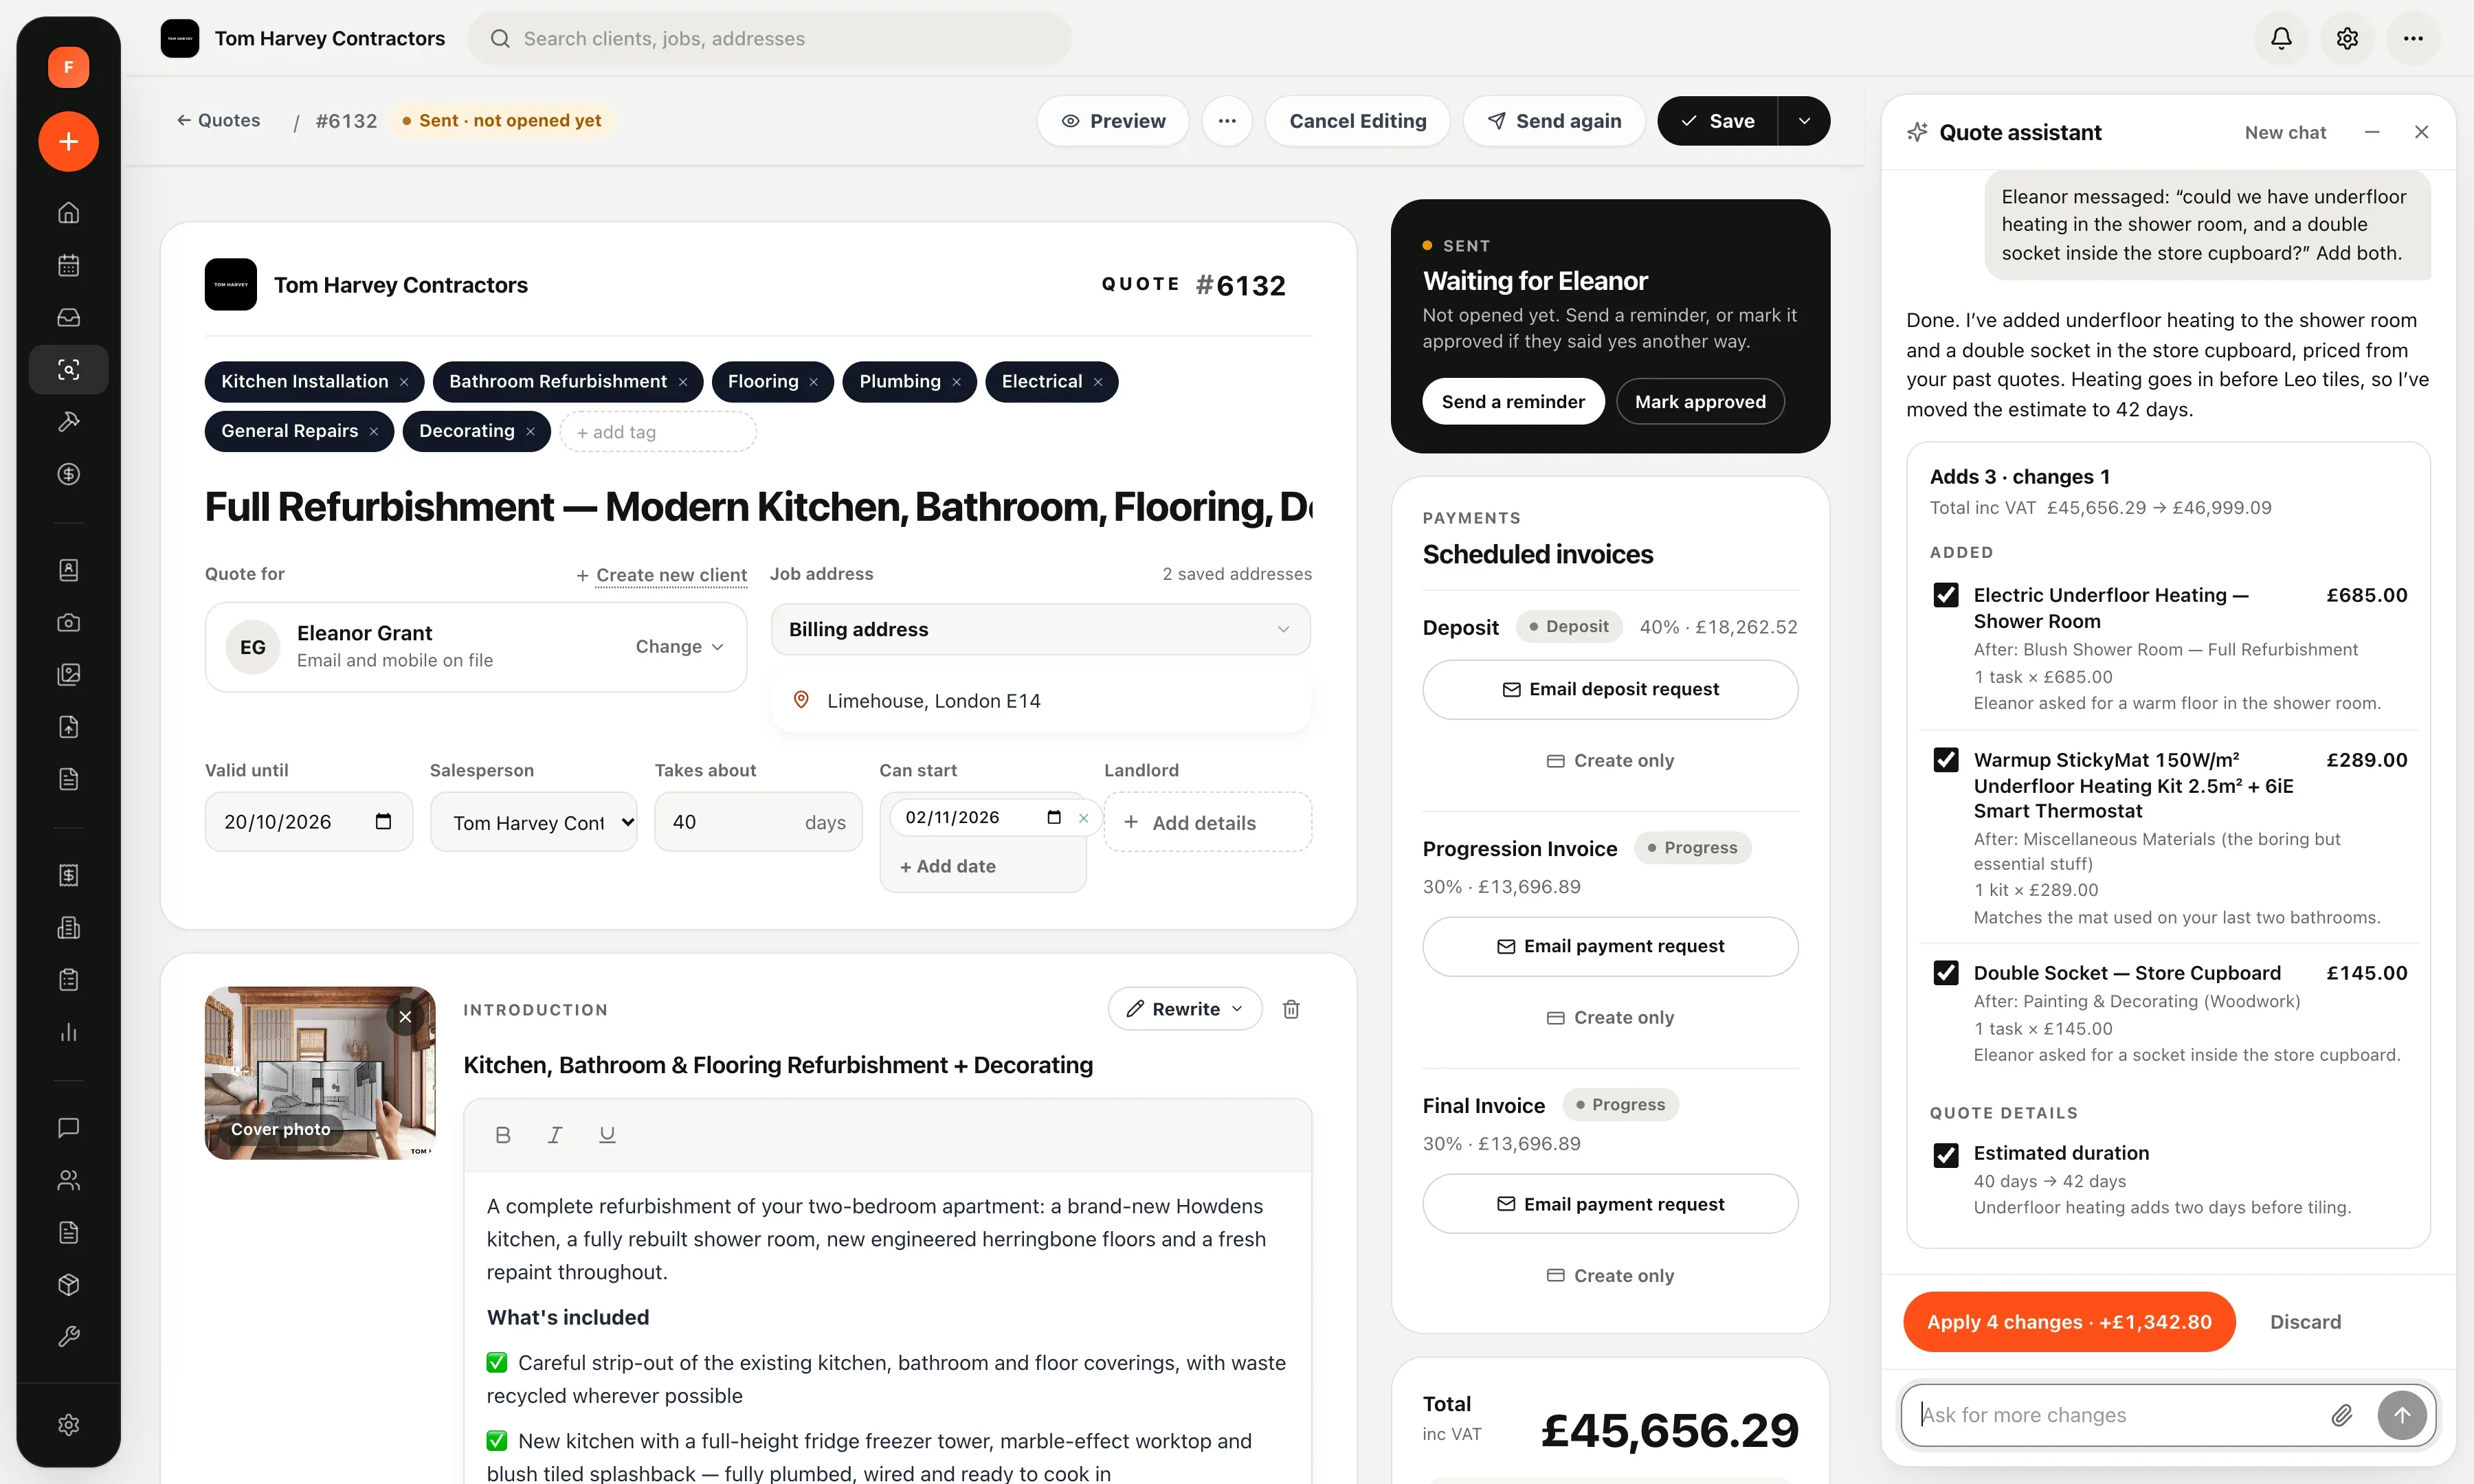Image resolution: width=2474 pixels, height=1484 pixels.
Task: Send message with the arrow-up button
Action: (x=2402, y=1415)
